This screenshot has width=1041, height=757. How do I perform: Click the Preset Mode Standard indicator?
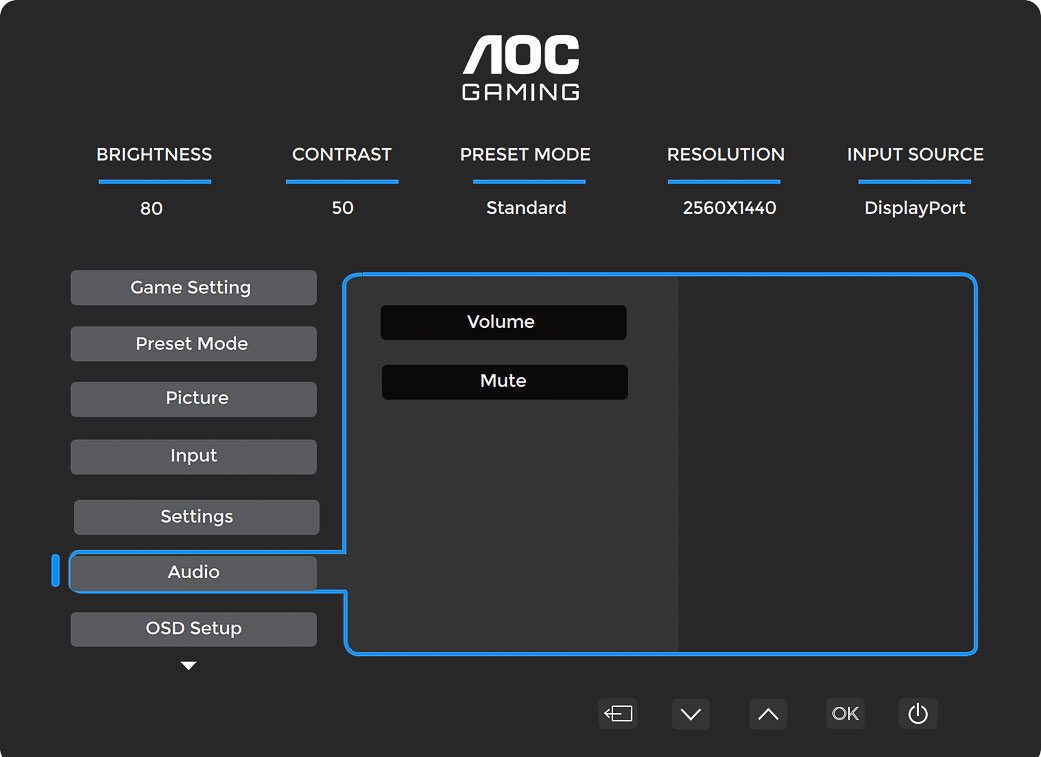526,208
